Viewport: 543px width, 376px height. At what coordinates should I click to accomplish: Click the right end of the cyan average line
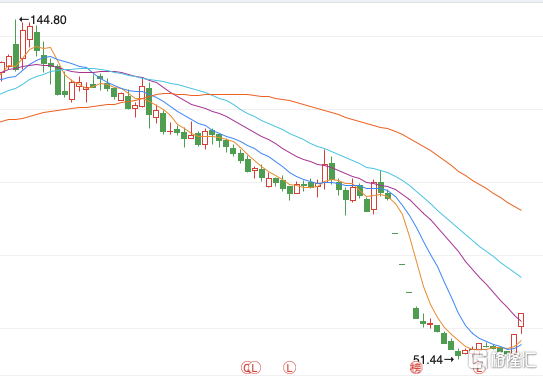(520, 277)
